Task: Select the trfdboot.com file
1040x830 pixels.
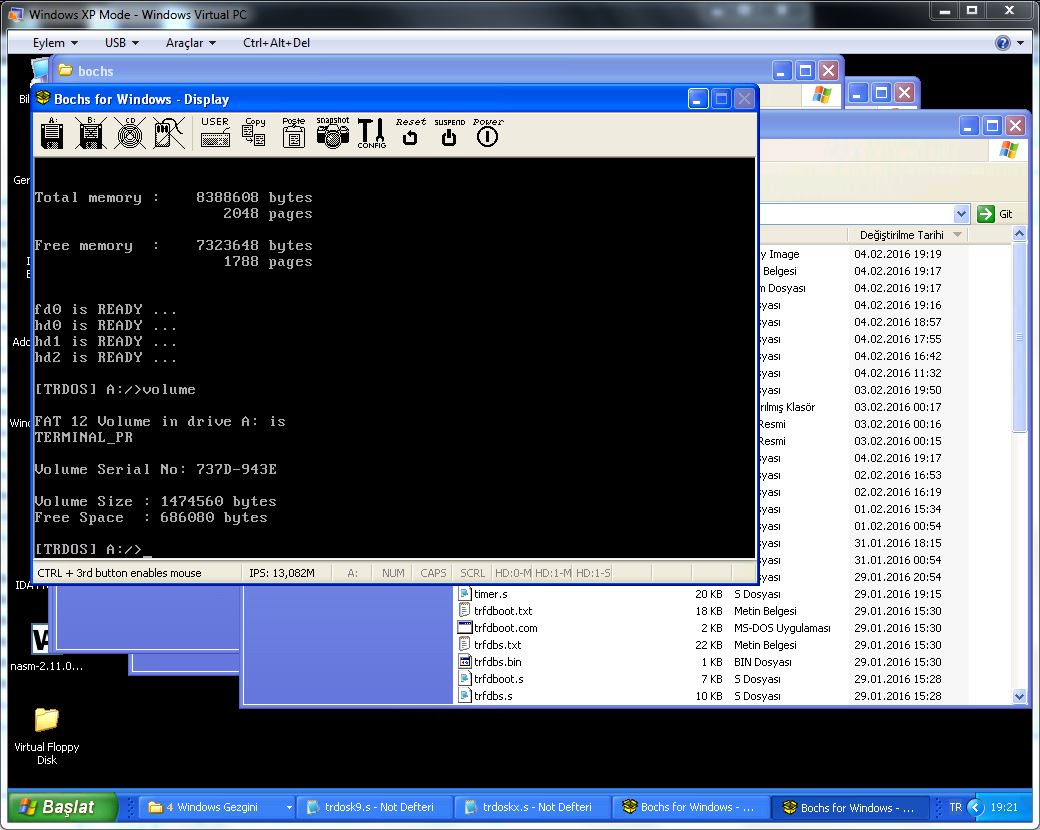Action: point(505,628)
